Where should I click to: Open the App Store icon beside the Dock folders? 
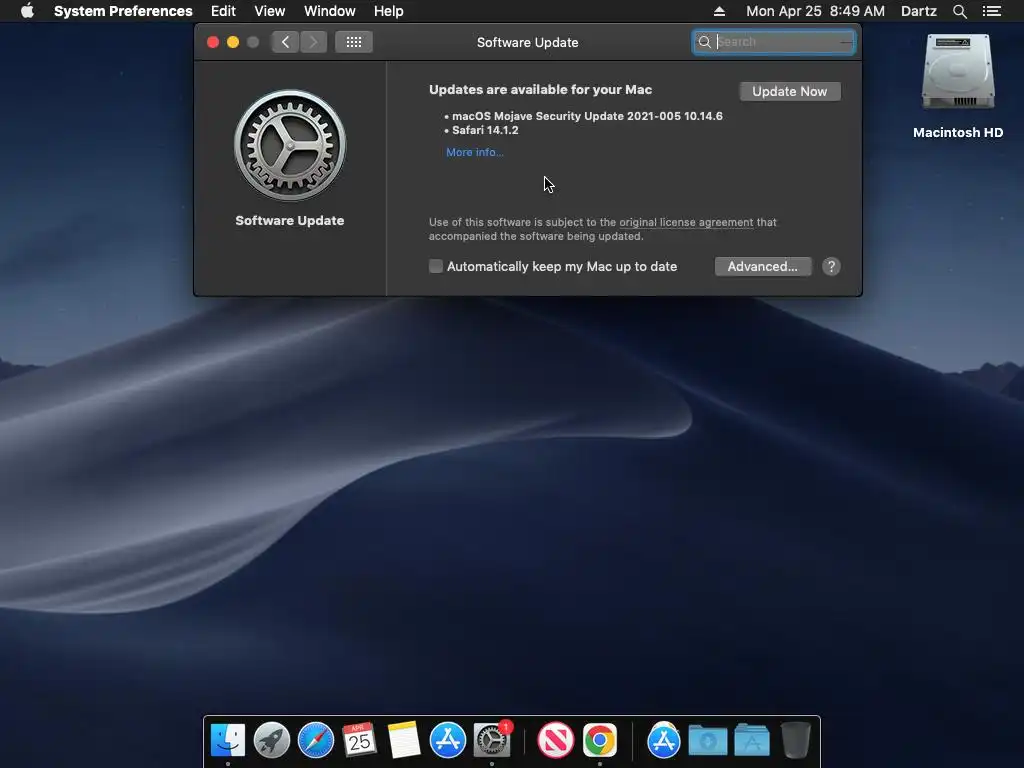pos(664,740)
